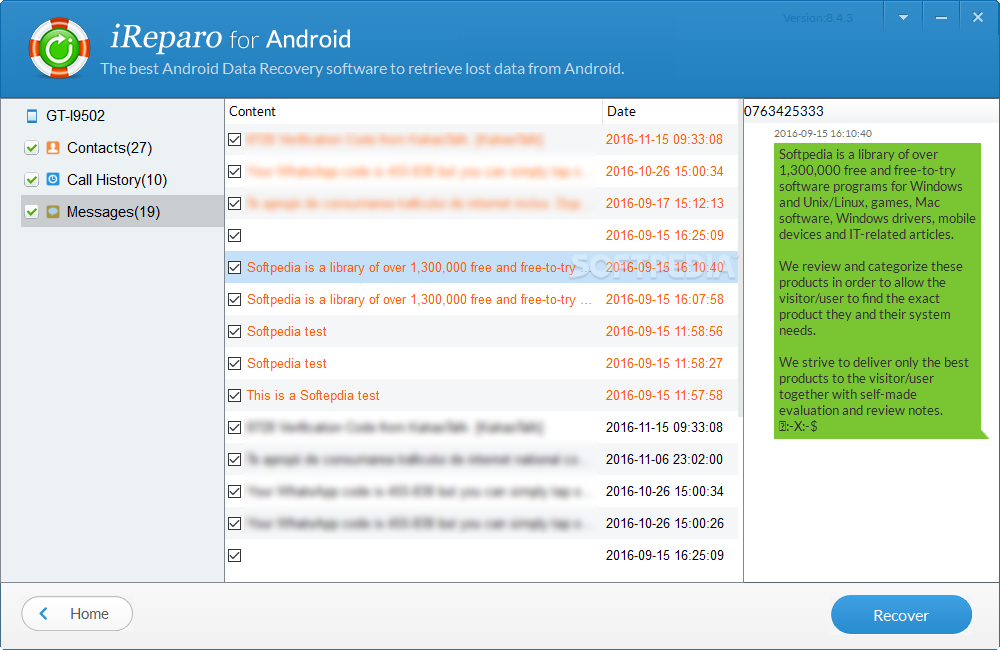1000x650 pixels.
Task: Toggle the Contacts(27) checkbox
Action: point(31,148)
